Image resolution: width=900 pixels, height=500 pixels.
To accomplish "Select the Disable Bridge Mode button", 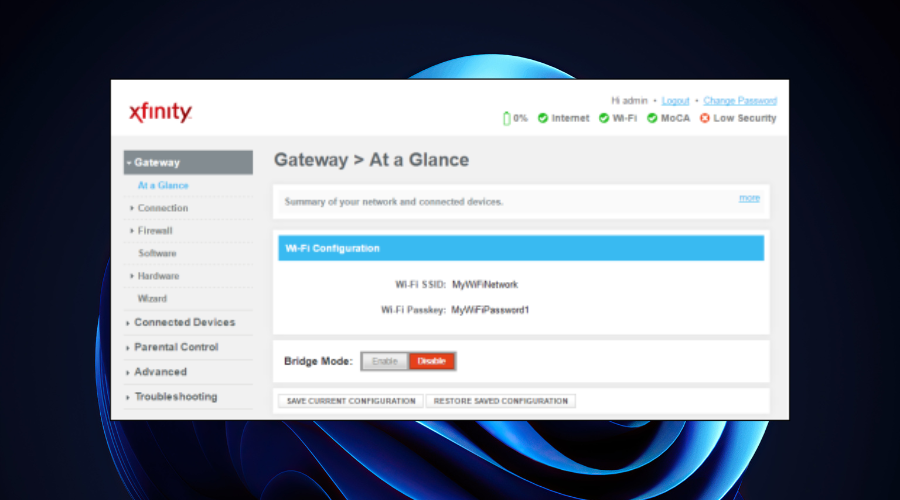I will point(432,361).
